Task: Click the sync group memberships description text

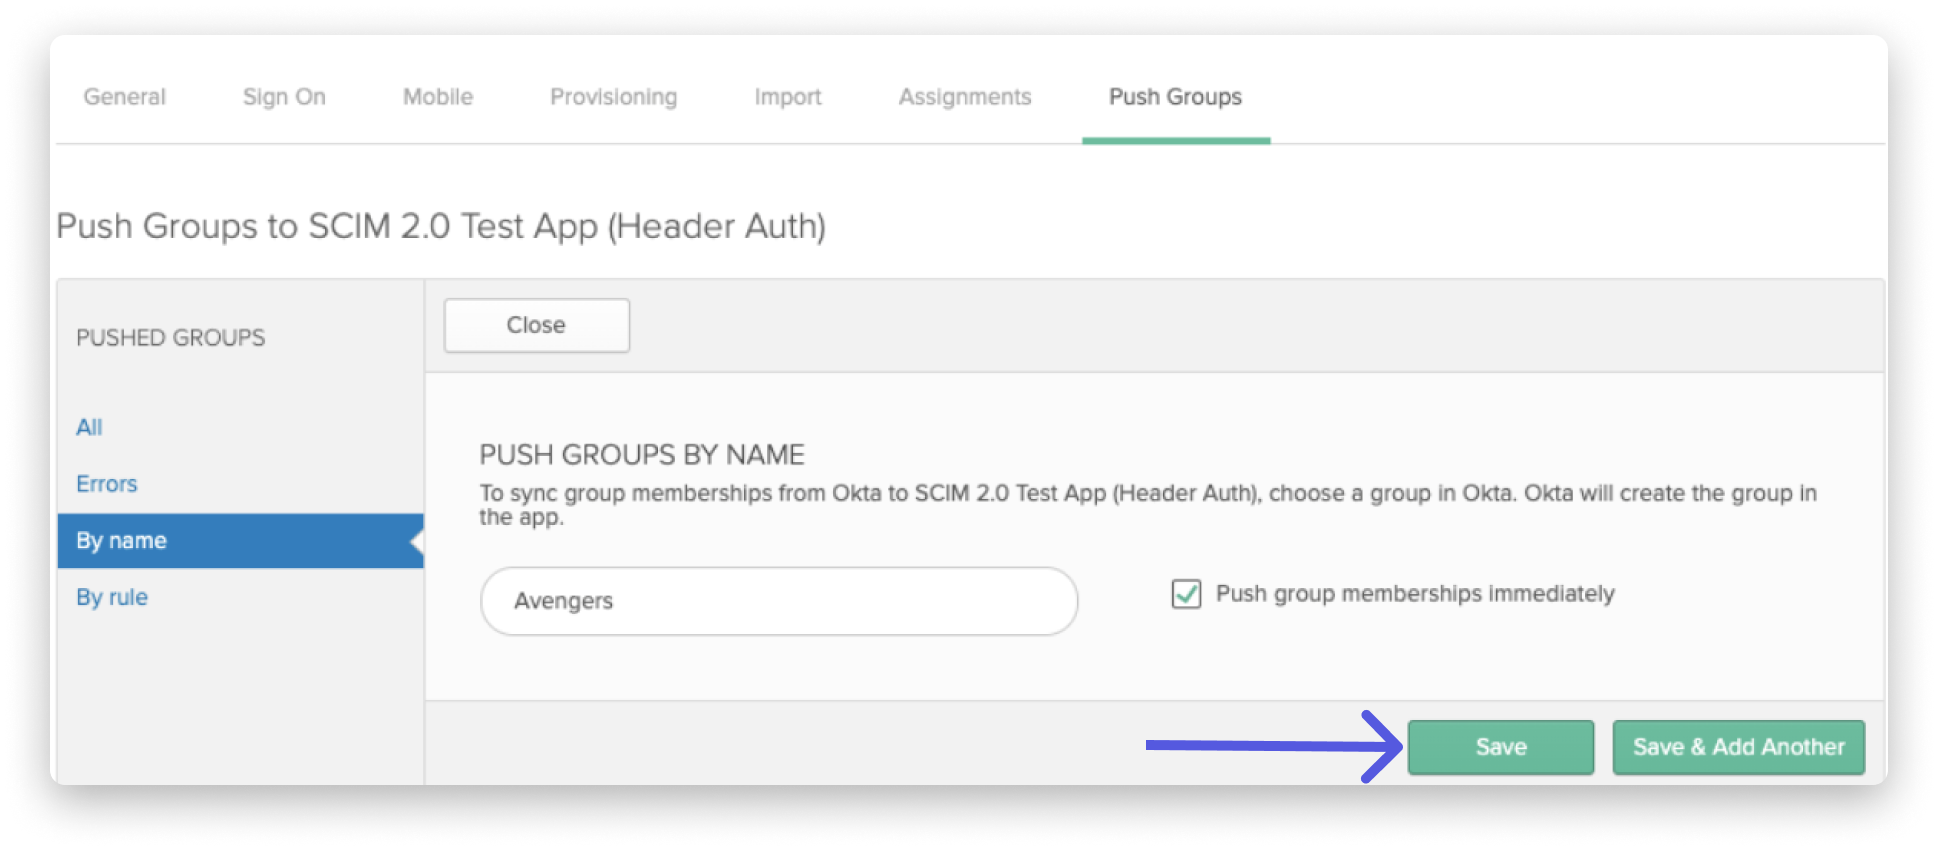Action: click(1148, 504)
